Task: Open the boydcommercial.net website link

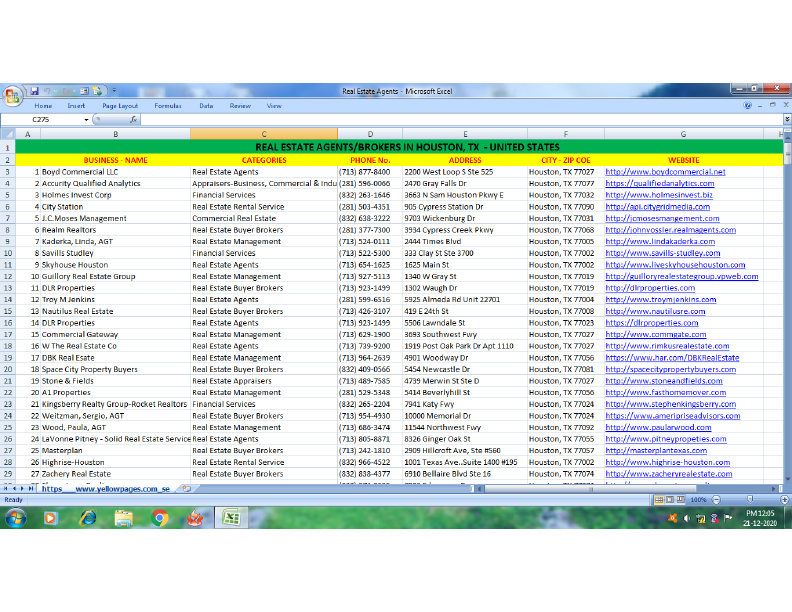Action: (x=665, y=172)
